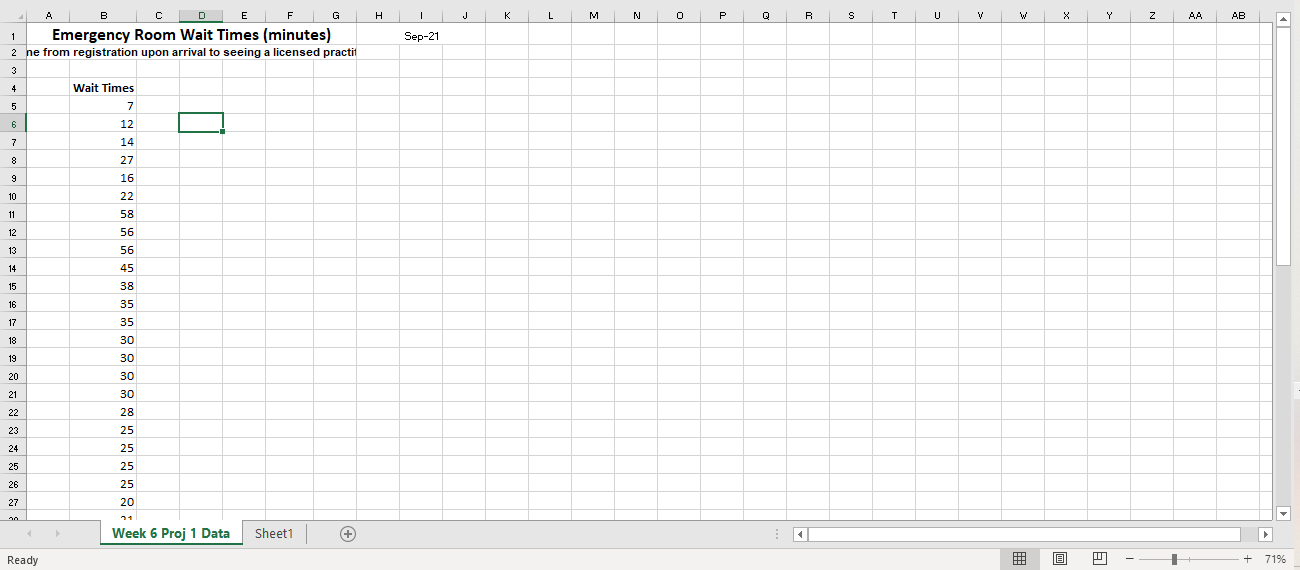This screenshot has height=570, width=1300.
Task: Select the cell containing 28
Action: pos(103,411)
